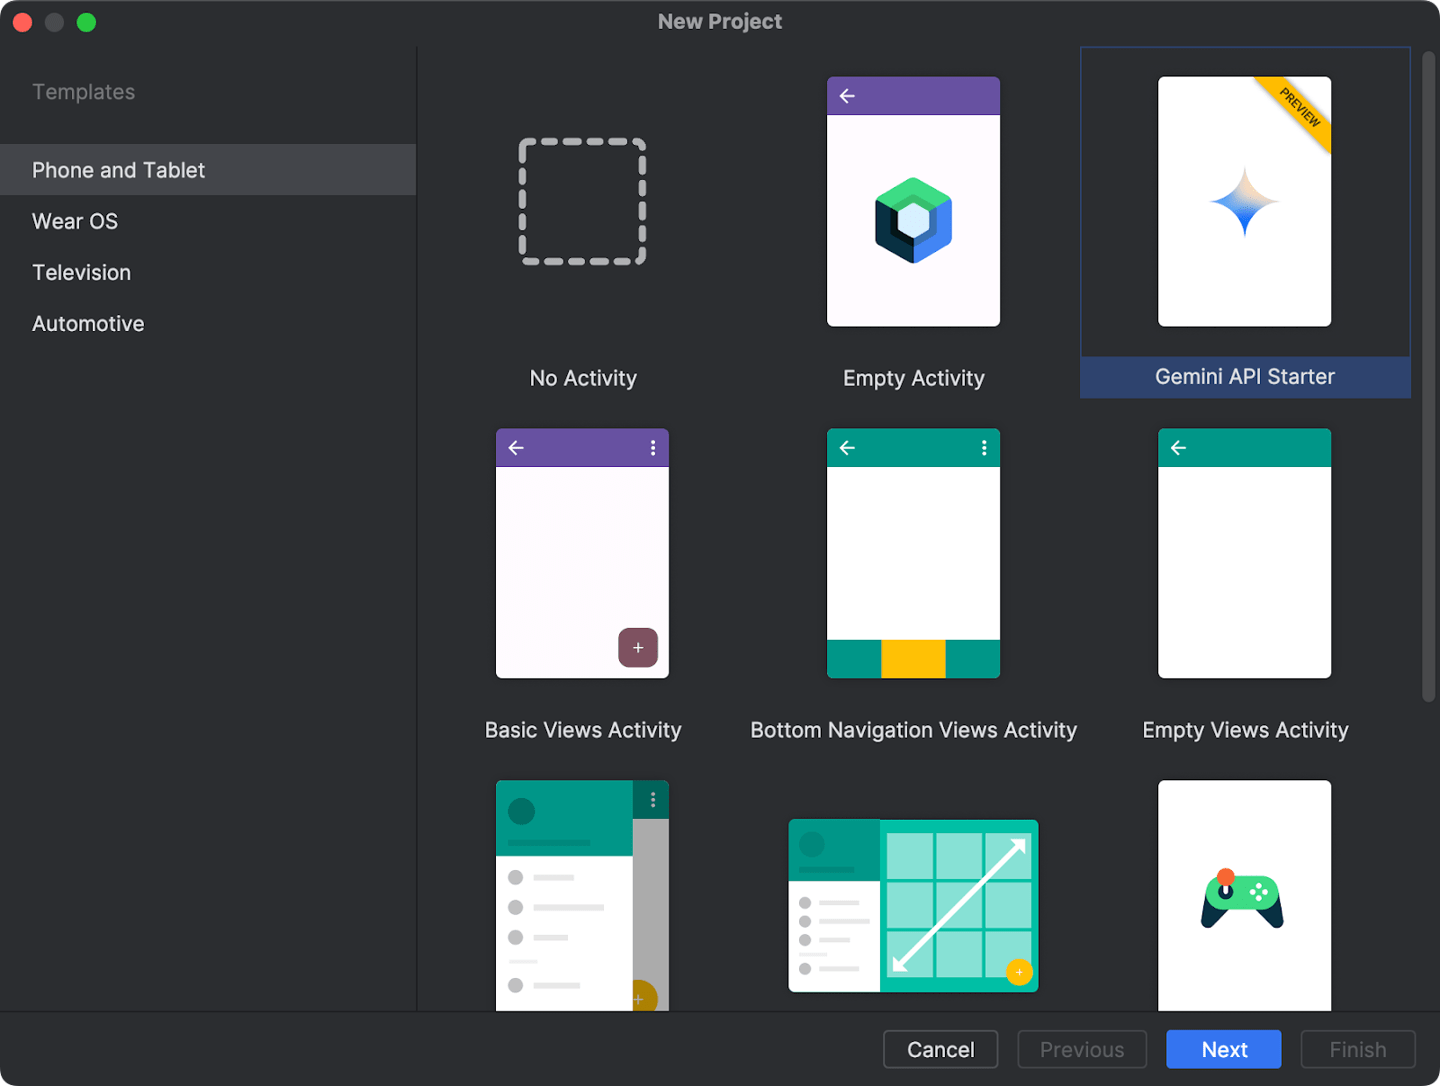Click the Previous button
Screen dimensions: 1440x1086
[1082, 1049]
